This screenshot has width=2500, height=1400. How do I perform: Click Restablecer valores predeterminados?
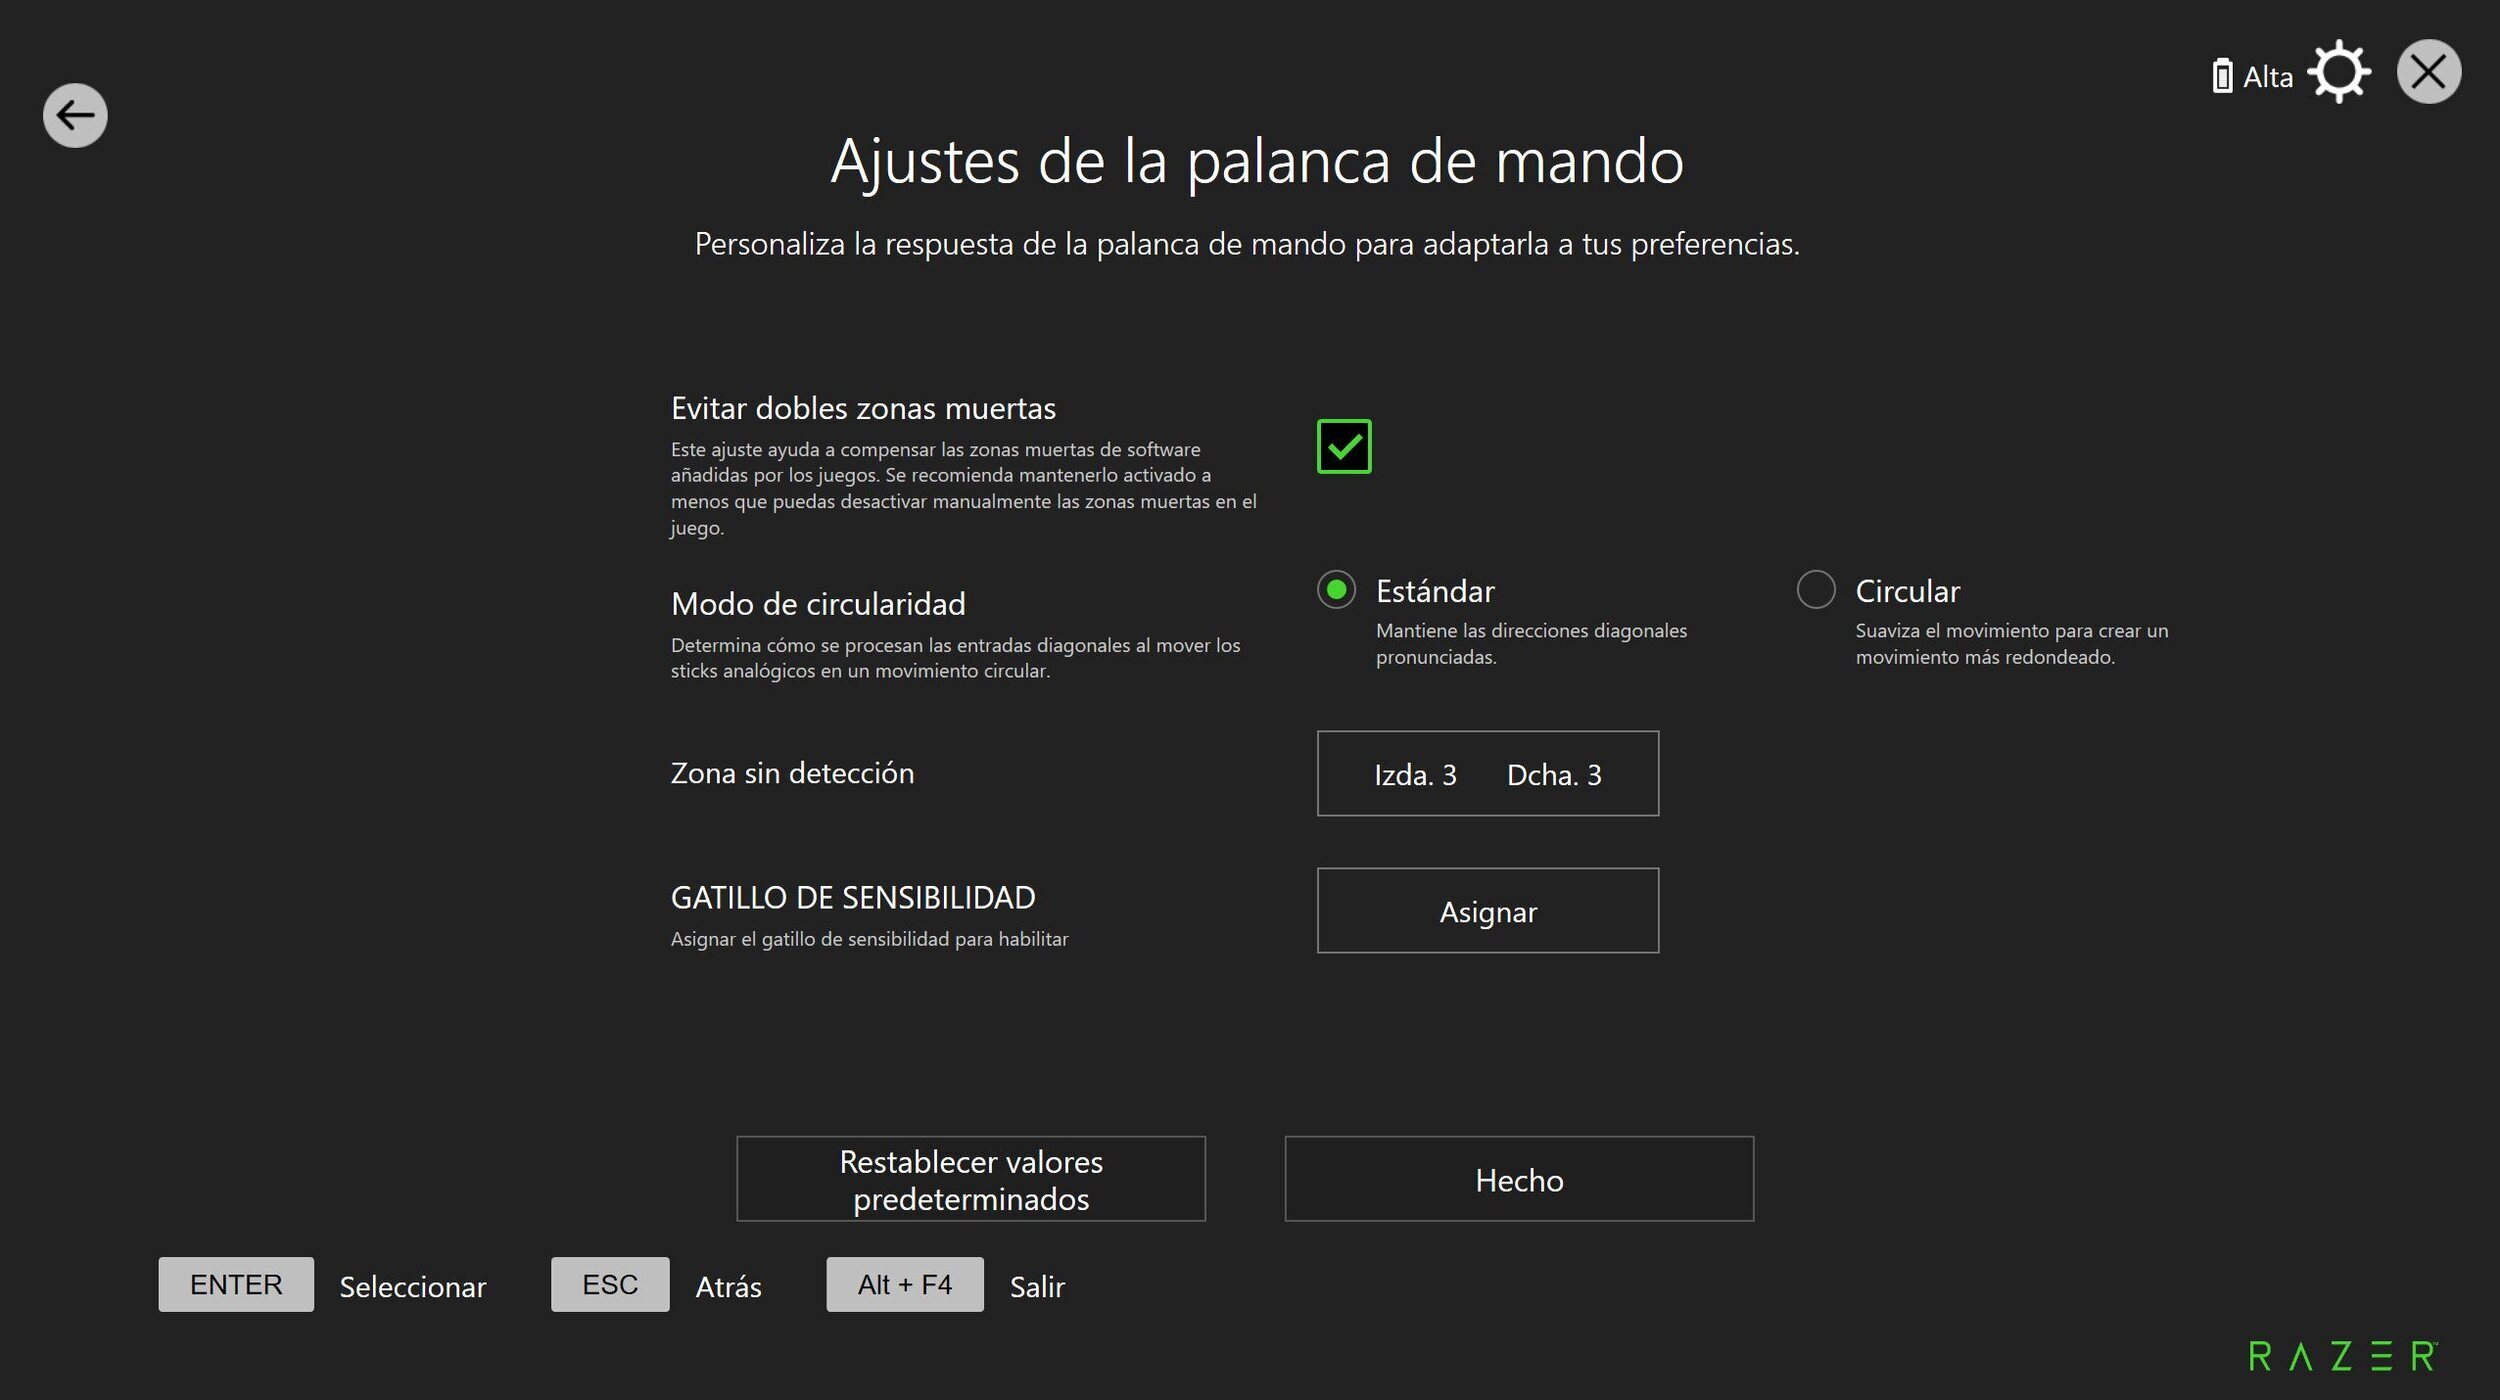971,1179
